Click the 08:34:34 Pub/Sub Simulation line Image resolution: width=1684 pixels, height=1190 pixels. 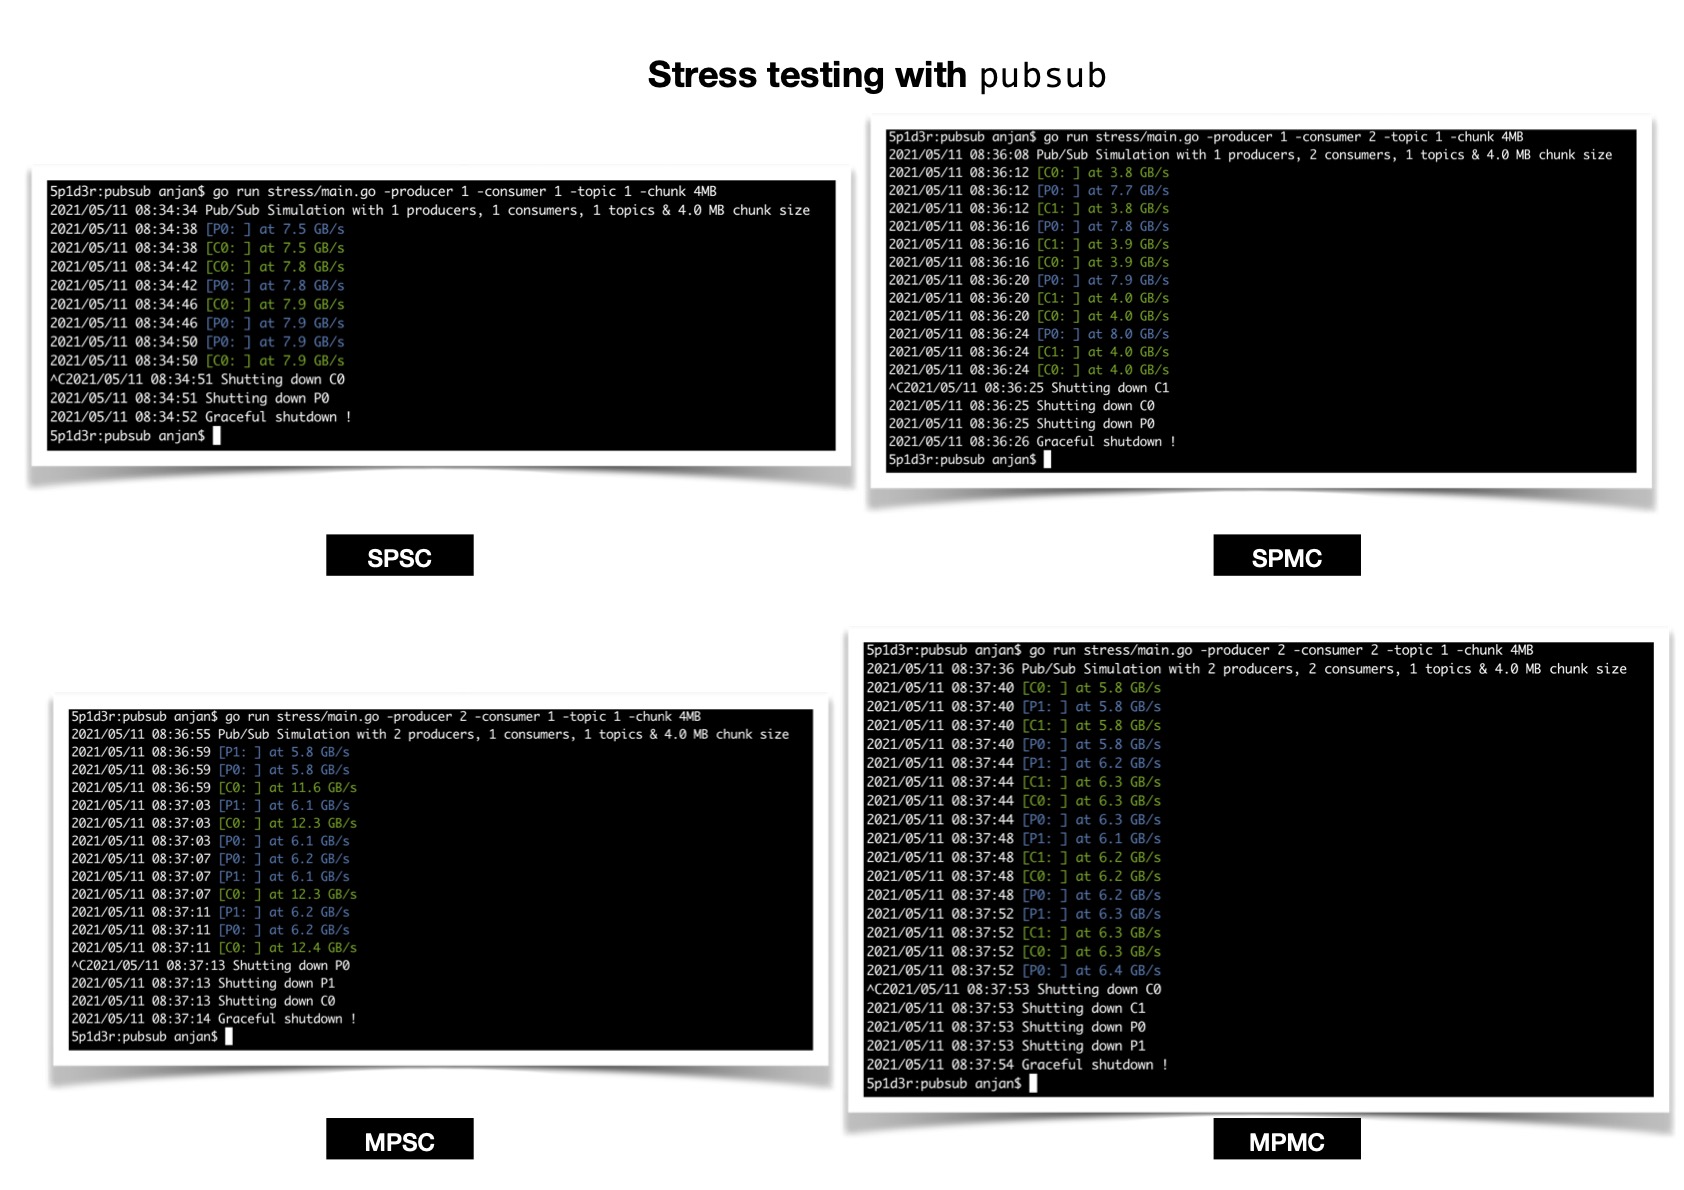tap(430, 210)
